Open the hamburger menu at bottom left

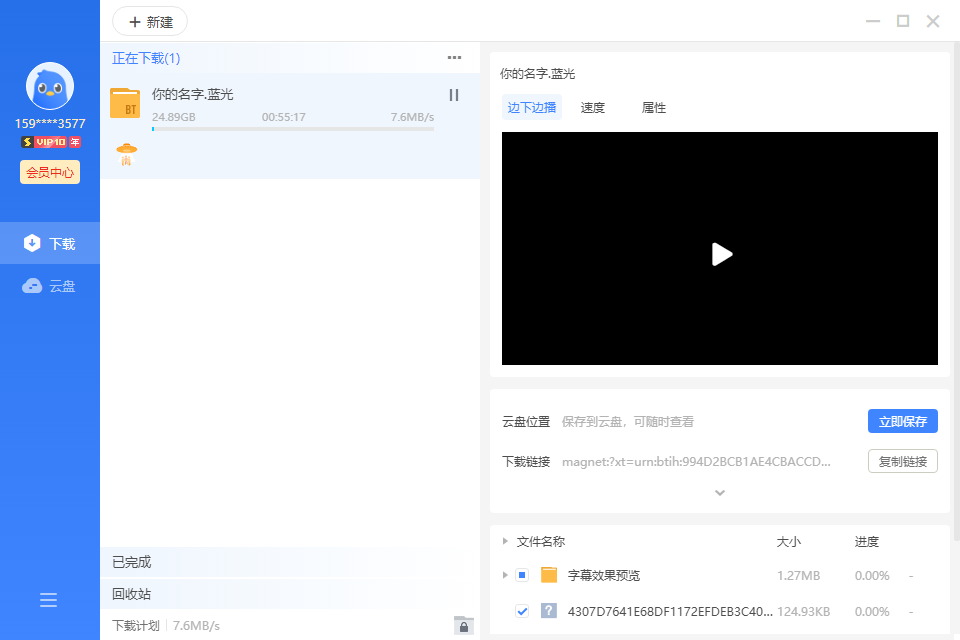[48, 599]
